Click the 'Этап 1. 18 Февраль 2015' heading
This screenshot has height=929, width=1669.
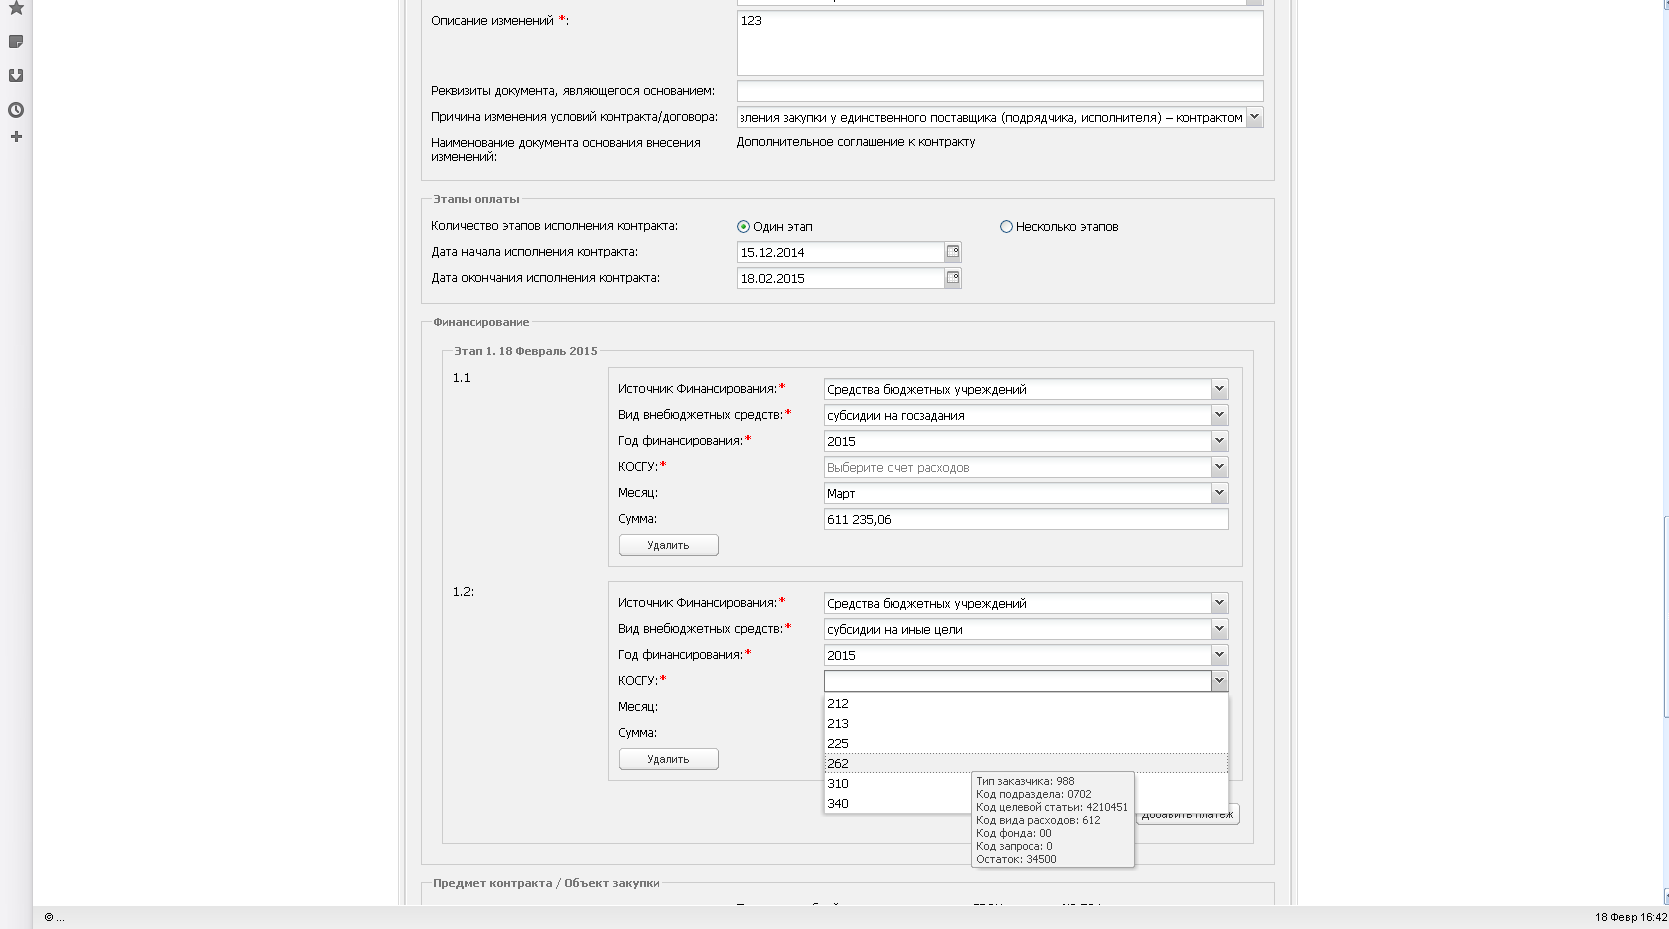pos(526,351)
